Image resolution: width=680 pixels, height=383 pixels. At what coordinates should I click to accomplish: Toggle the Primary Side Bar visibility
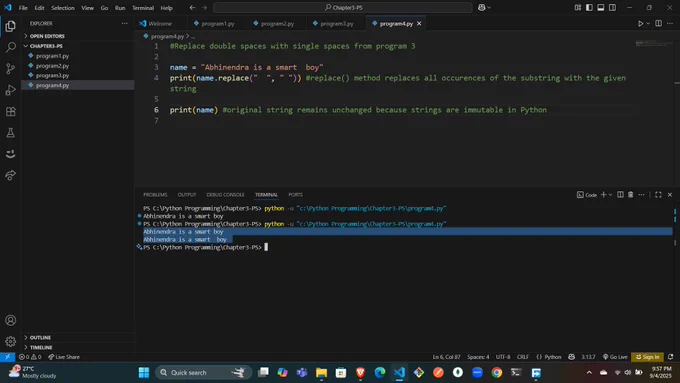(589, 7)
